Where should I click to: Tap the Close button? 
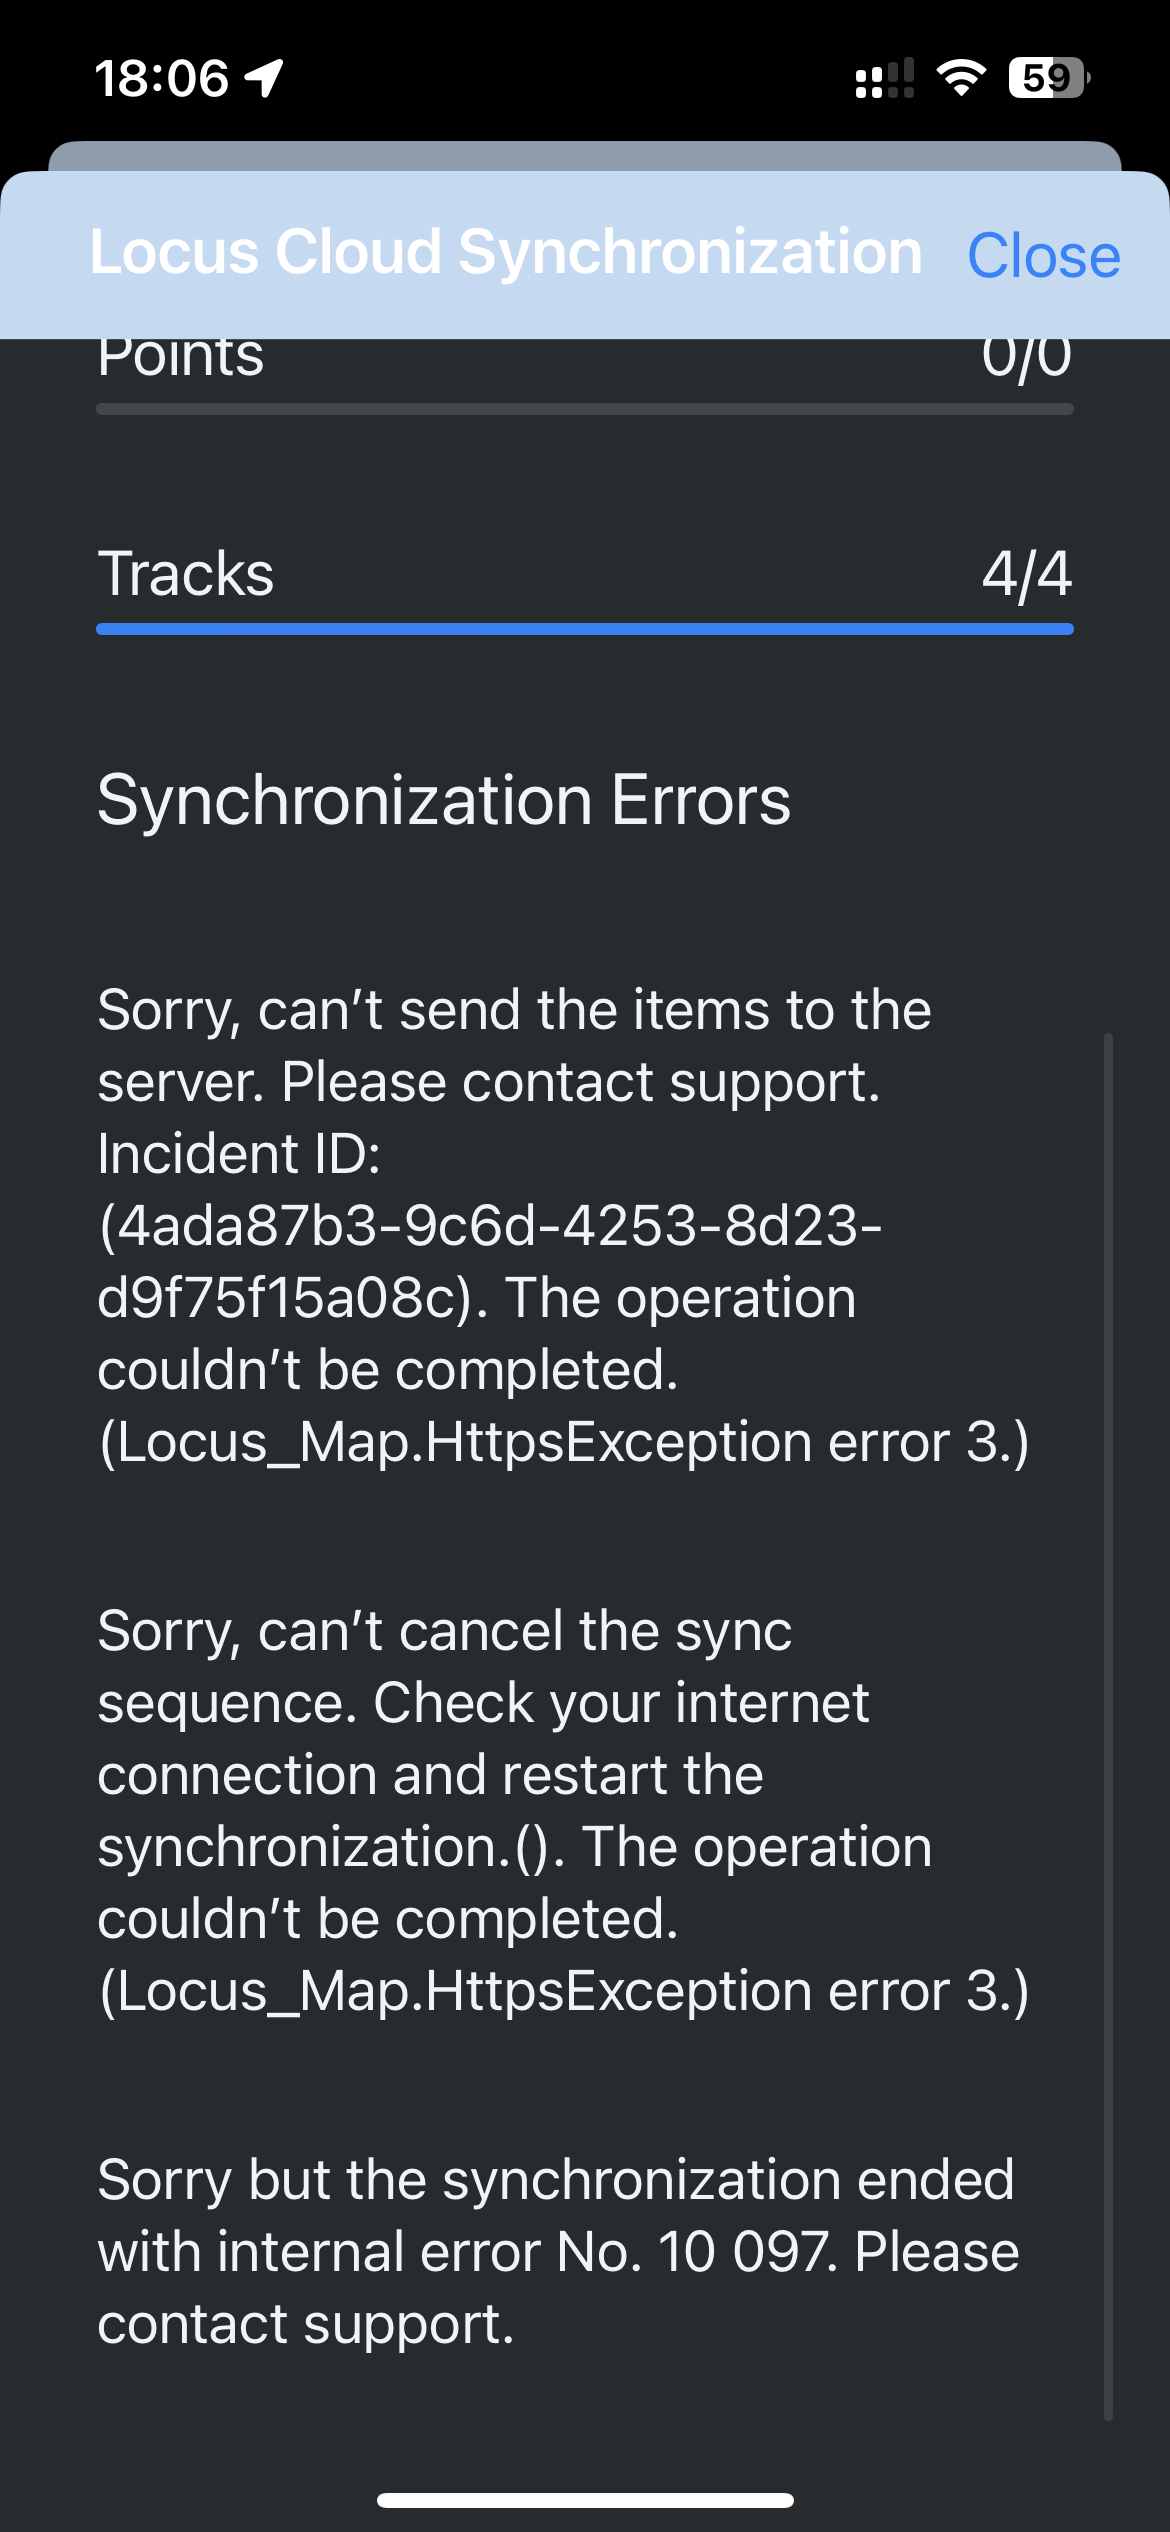pyautogui.click(x=1043, y=256)
